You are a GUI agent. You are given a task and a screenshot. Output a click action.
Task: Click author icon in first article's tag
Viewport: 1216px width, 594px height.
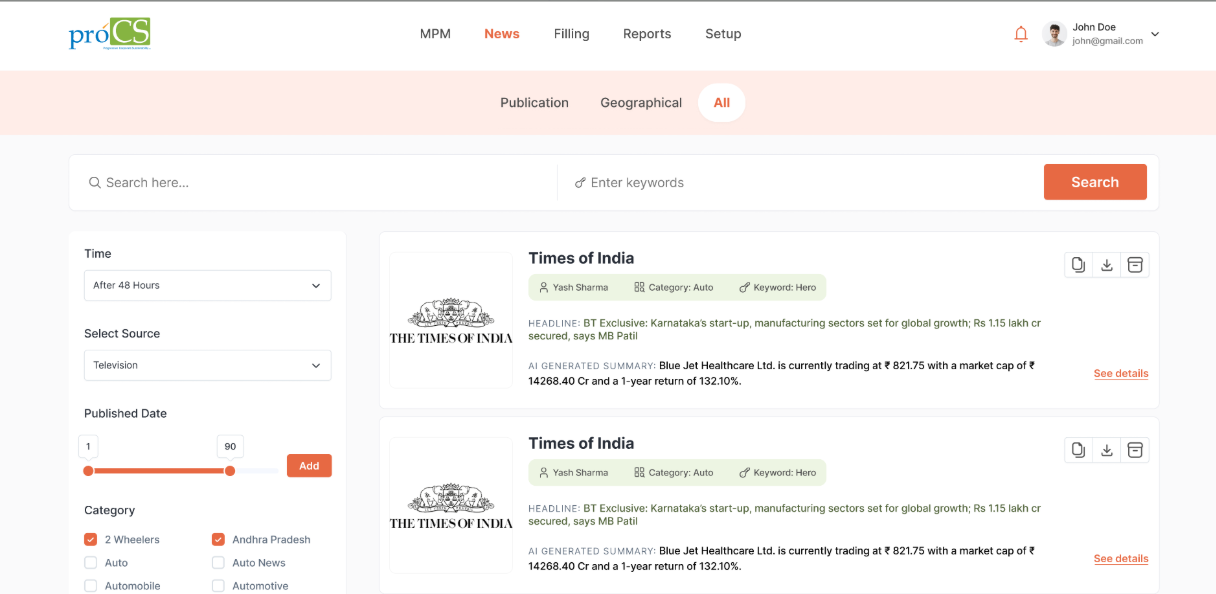click(x=544, y=288)
